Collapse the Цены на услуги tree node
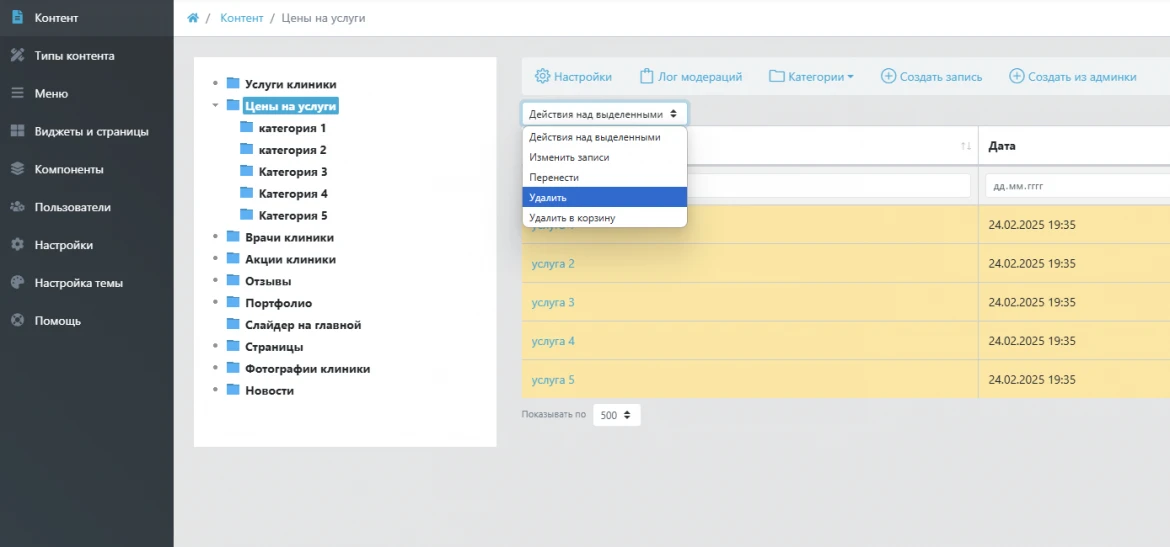This screenshot has width=1170, height=547. (215, 105)
